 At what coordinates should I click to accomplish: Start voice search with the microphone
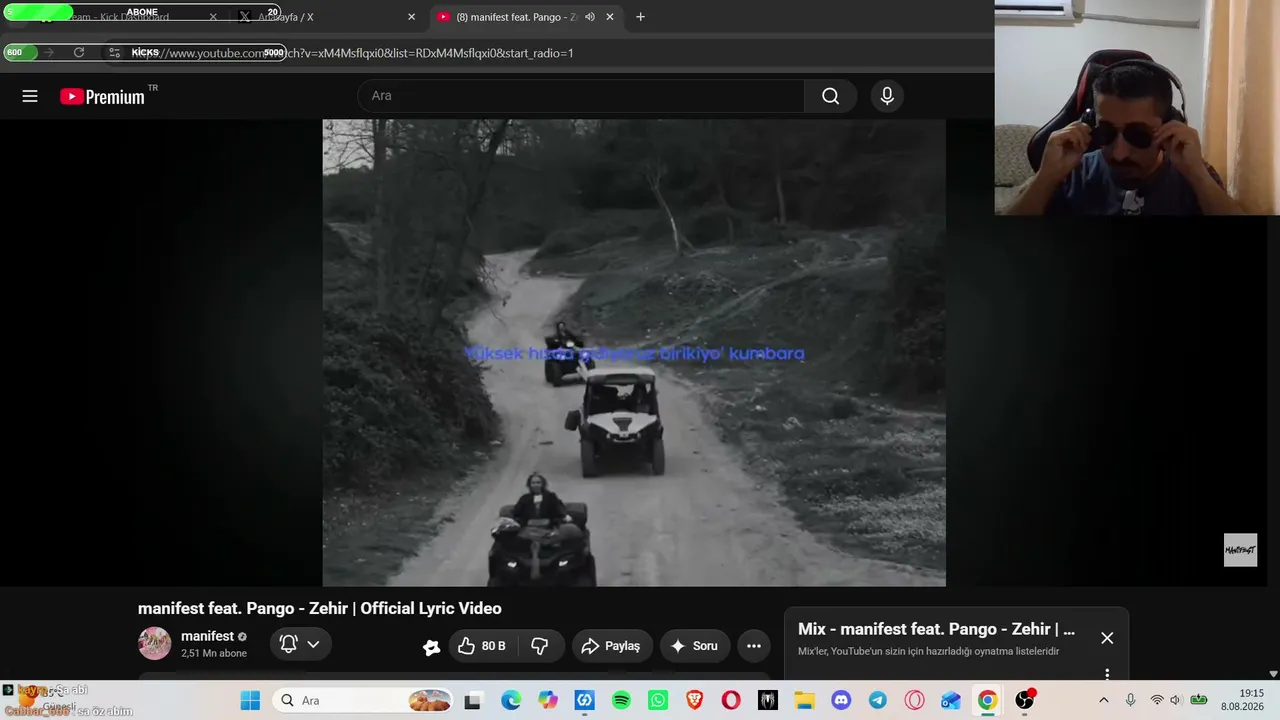tap(887, 96)
